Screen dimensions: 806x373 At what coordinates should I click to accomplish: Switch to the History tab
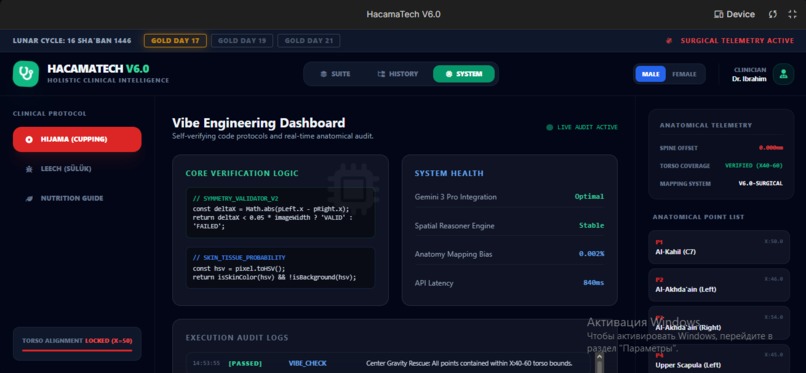tap(397, 74)
